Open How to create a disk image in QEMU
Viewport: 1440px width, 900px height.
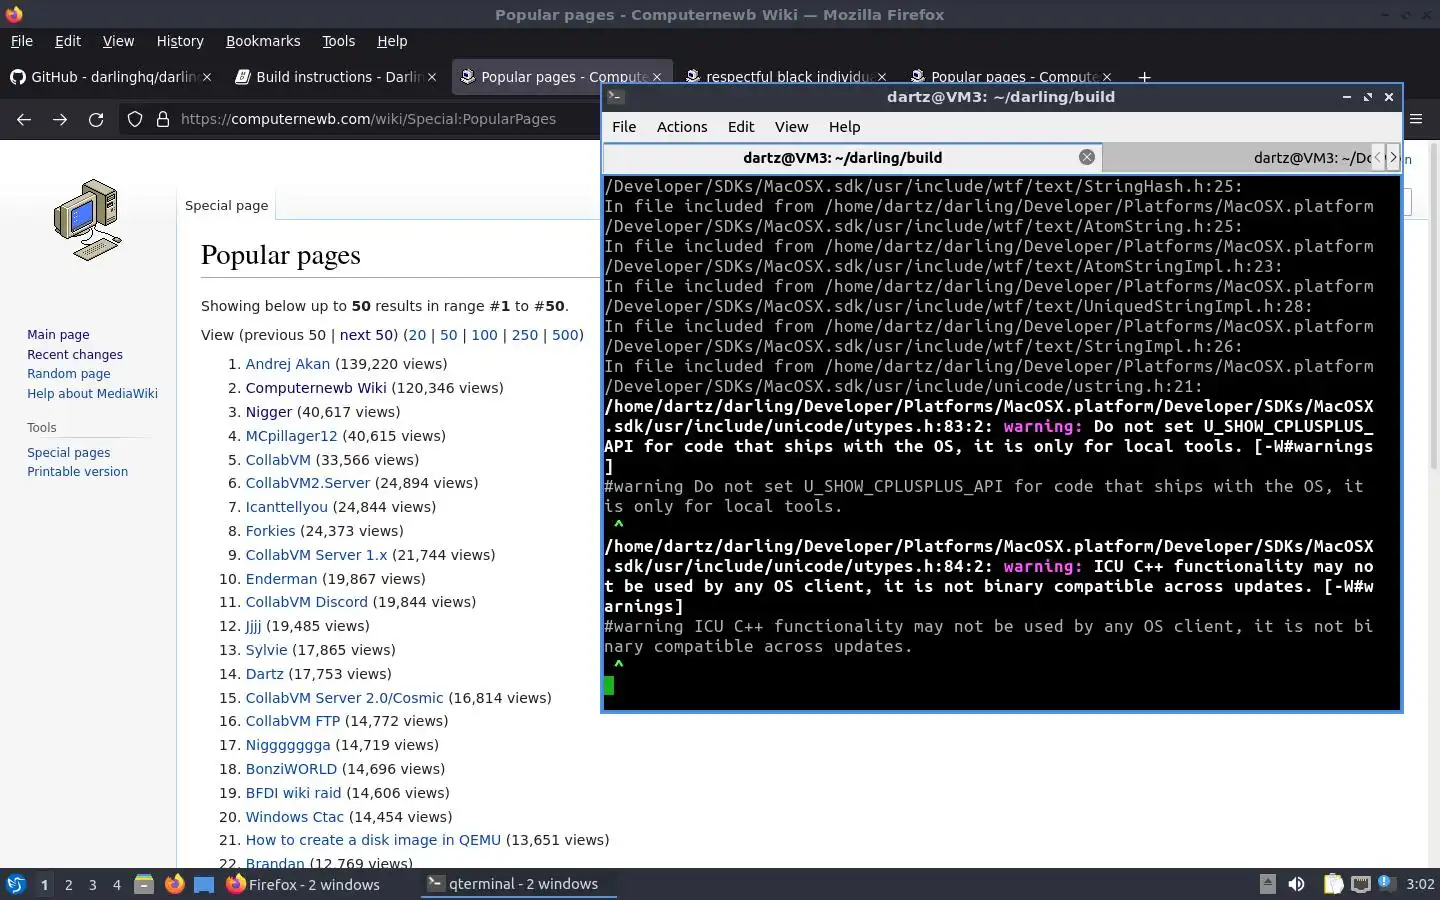tap(373, 840)
